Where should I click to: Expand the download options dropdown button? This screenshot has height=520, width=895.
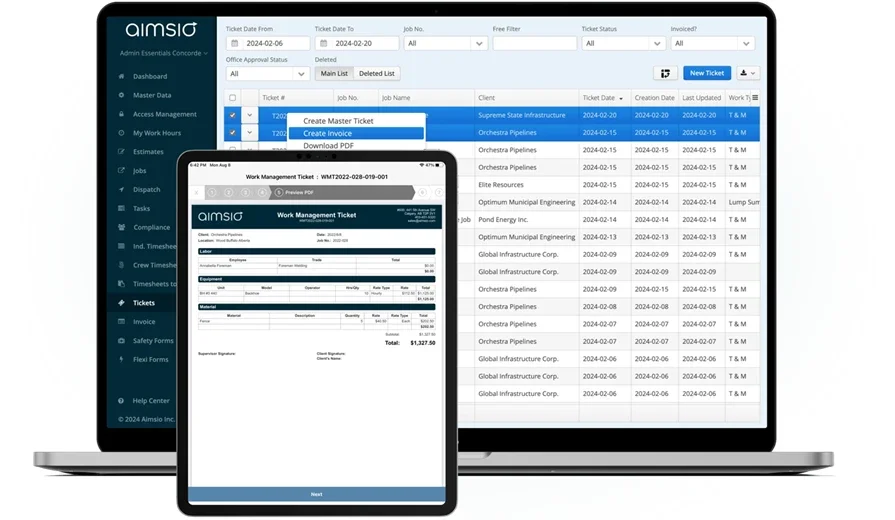pos(747,73)
